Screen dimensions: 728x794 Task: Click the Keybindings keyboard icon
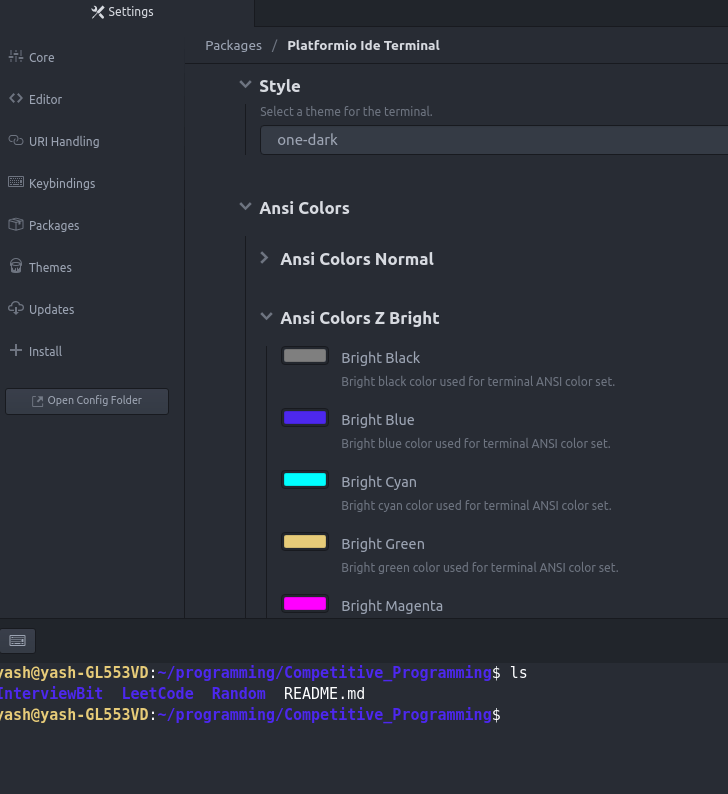[x=15, y=183]
